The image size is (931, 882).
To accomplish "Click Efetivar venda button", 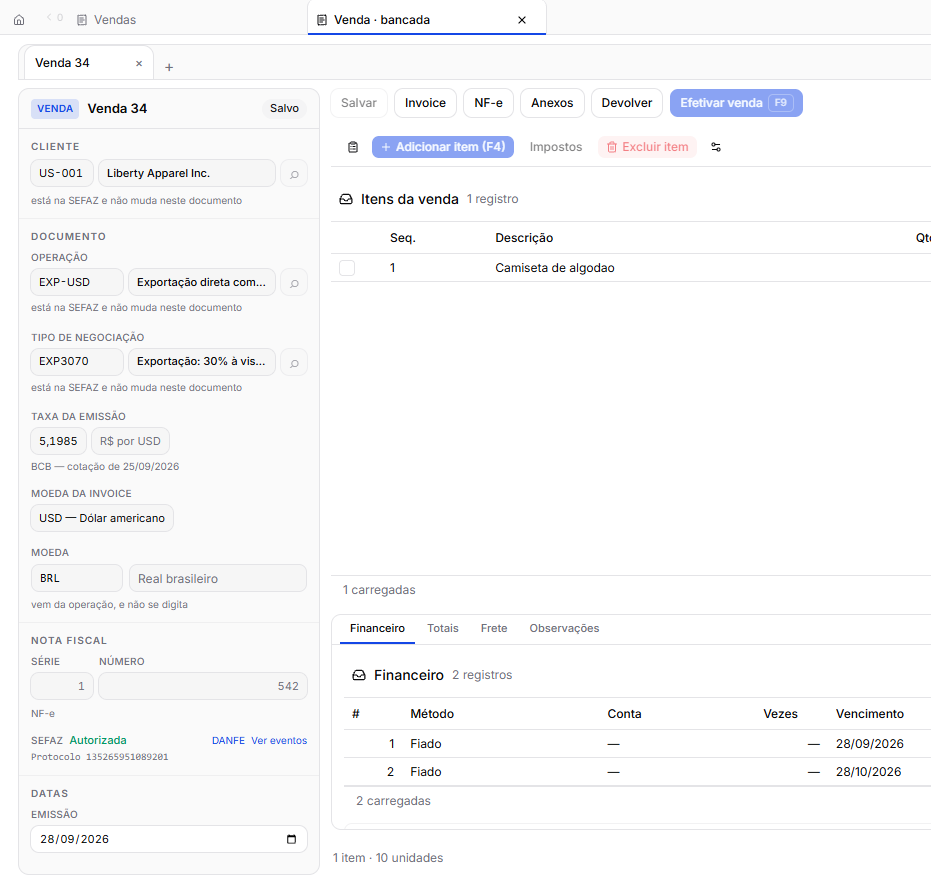I will tap(736, 103).
